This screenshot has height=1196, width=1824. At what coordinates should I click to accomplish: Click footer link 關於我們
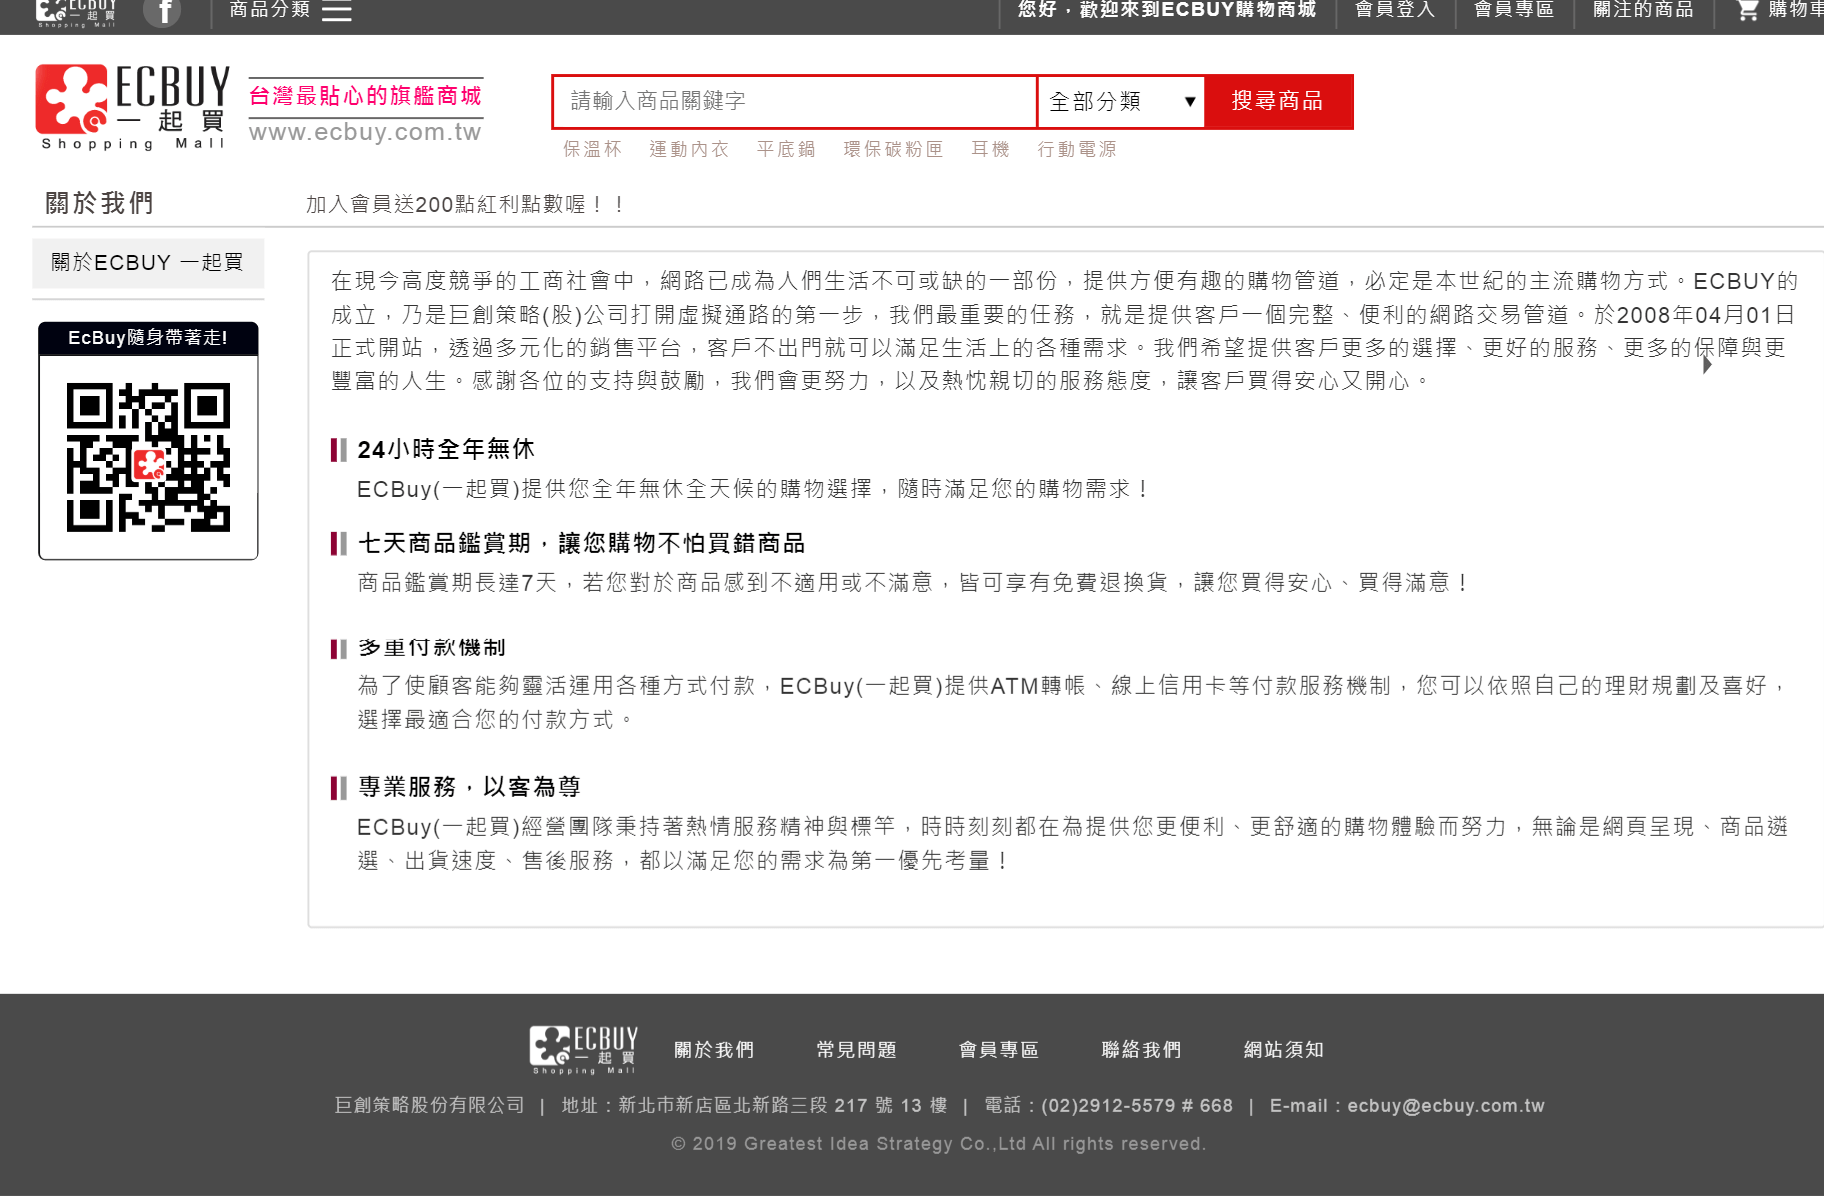click(714, 1050)
